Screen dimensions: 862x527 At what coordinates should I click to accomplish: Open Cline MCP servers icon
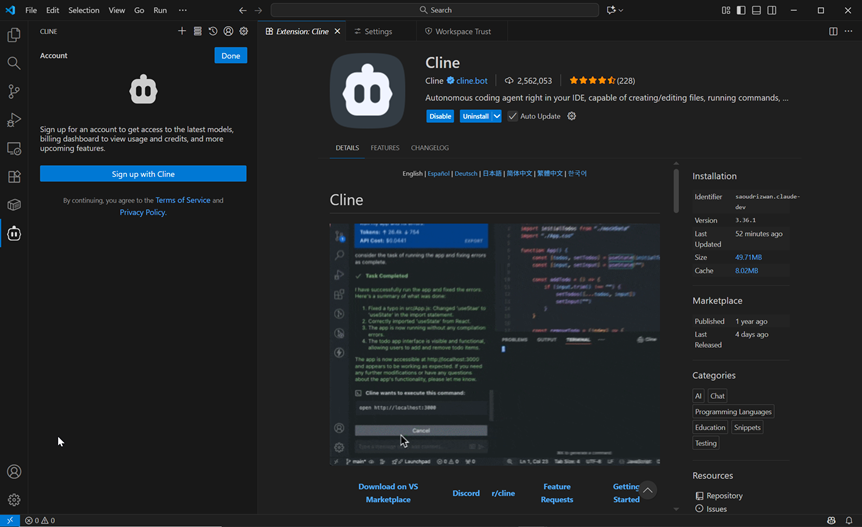point(197,31)
